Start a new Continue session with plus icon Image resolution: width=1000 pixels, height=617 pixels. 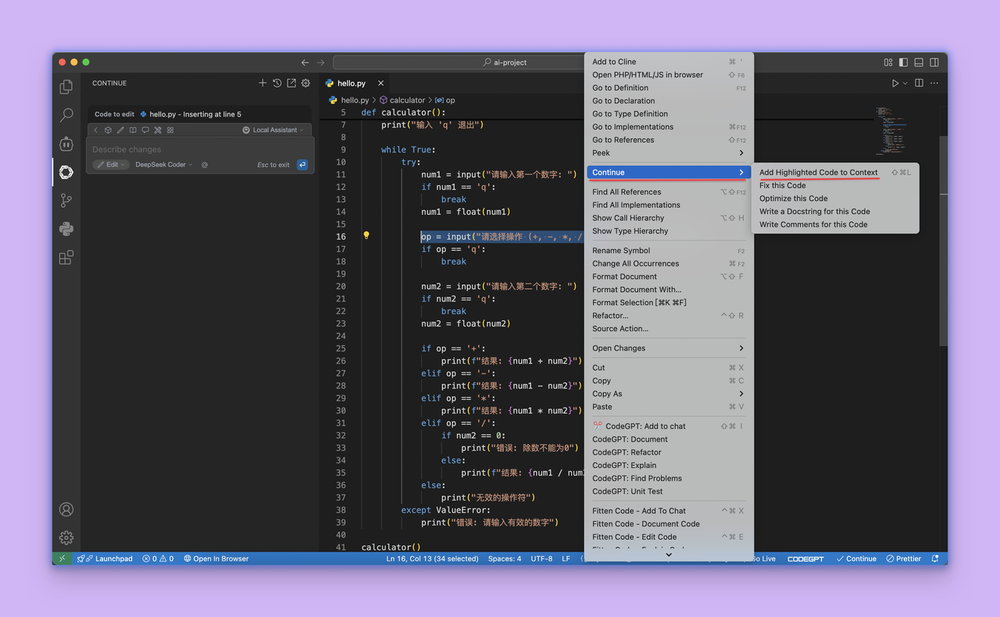point(263,83)
